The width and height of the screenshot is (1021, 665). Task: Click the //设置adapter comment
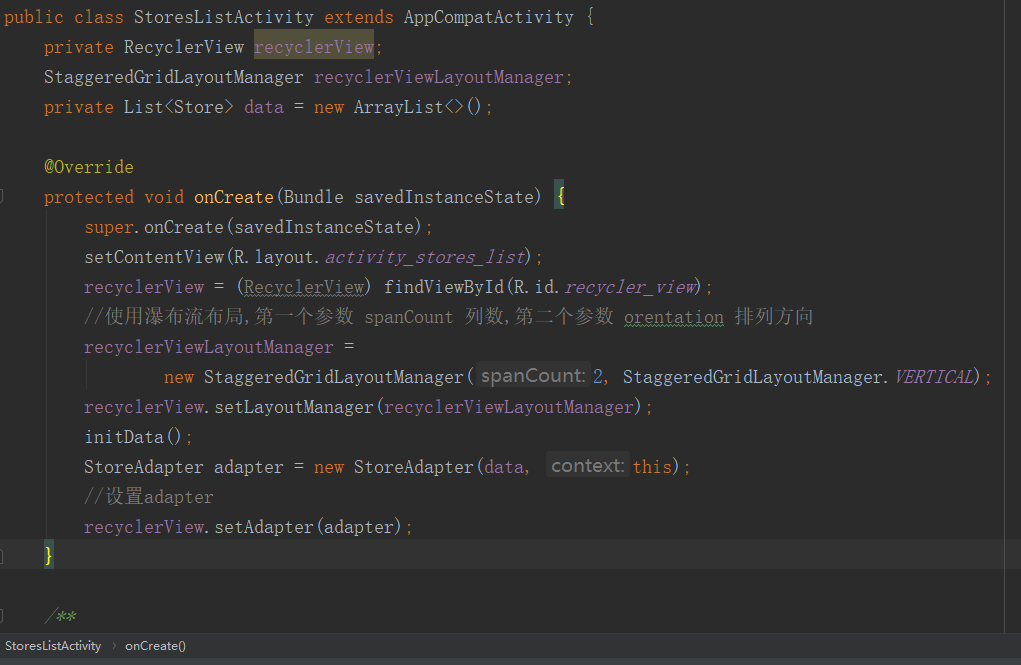pos(148,496)
